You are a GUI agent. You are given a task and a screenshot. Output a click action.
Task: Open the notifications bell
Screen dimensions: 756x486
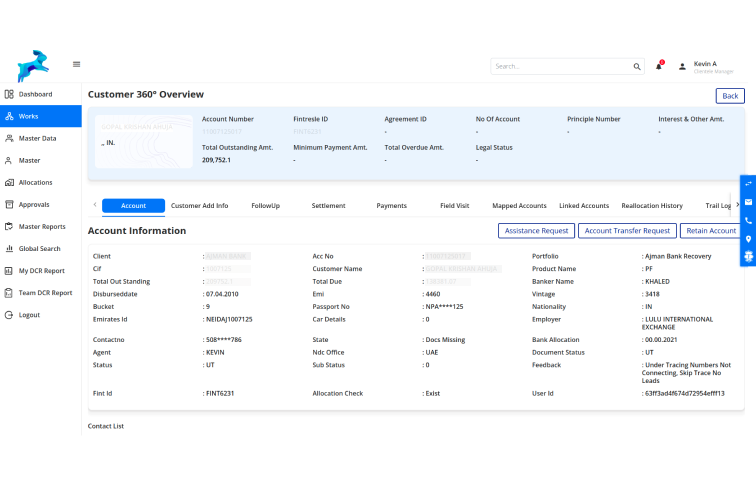point(659,66)
